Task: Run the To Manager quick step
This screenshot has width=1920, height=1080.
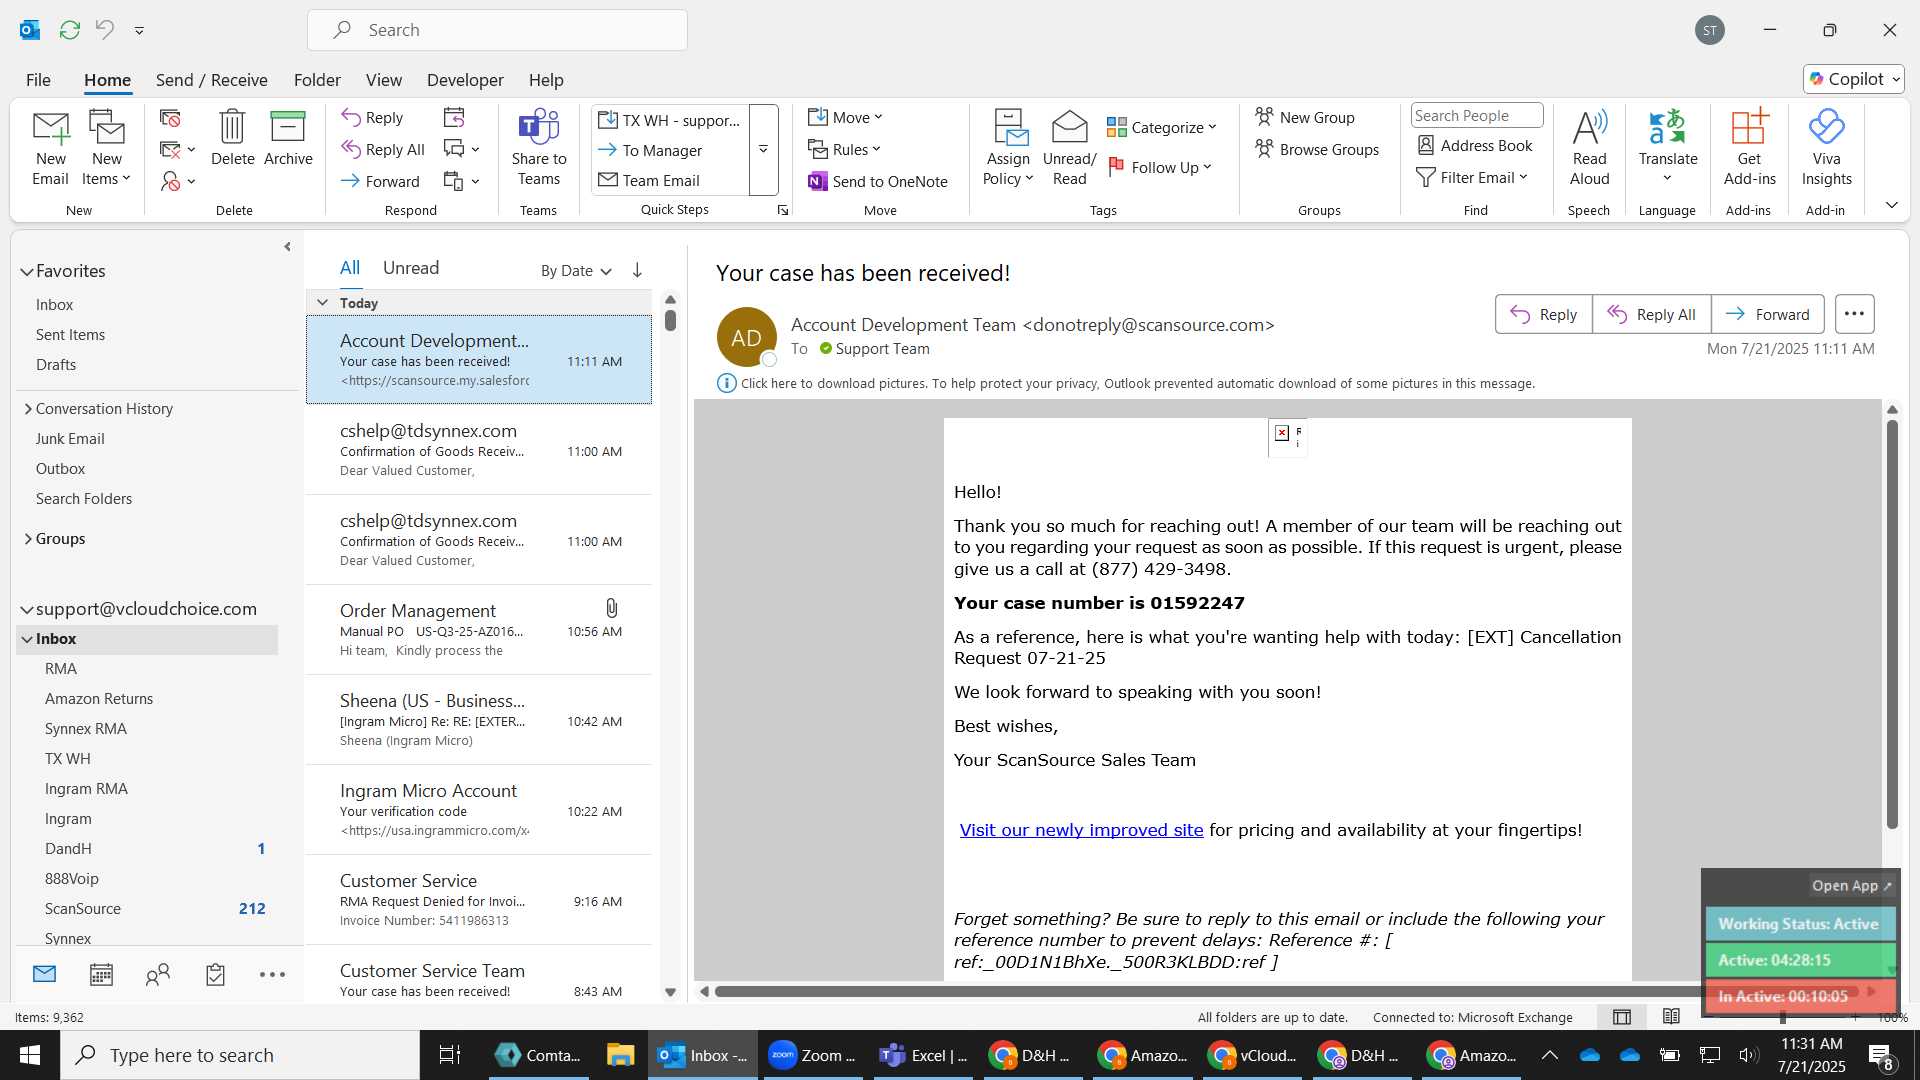Action: point(662,150)
